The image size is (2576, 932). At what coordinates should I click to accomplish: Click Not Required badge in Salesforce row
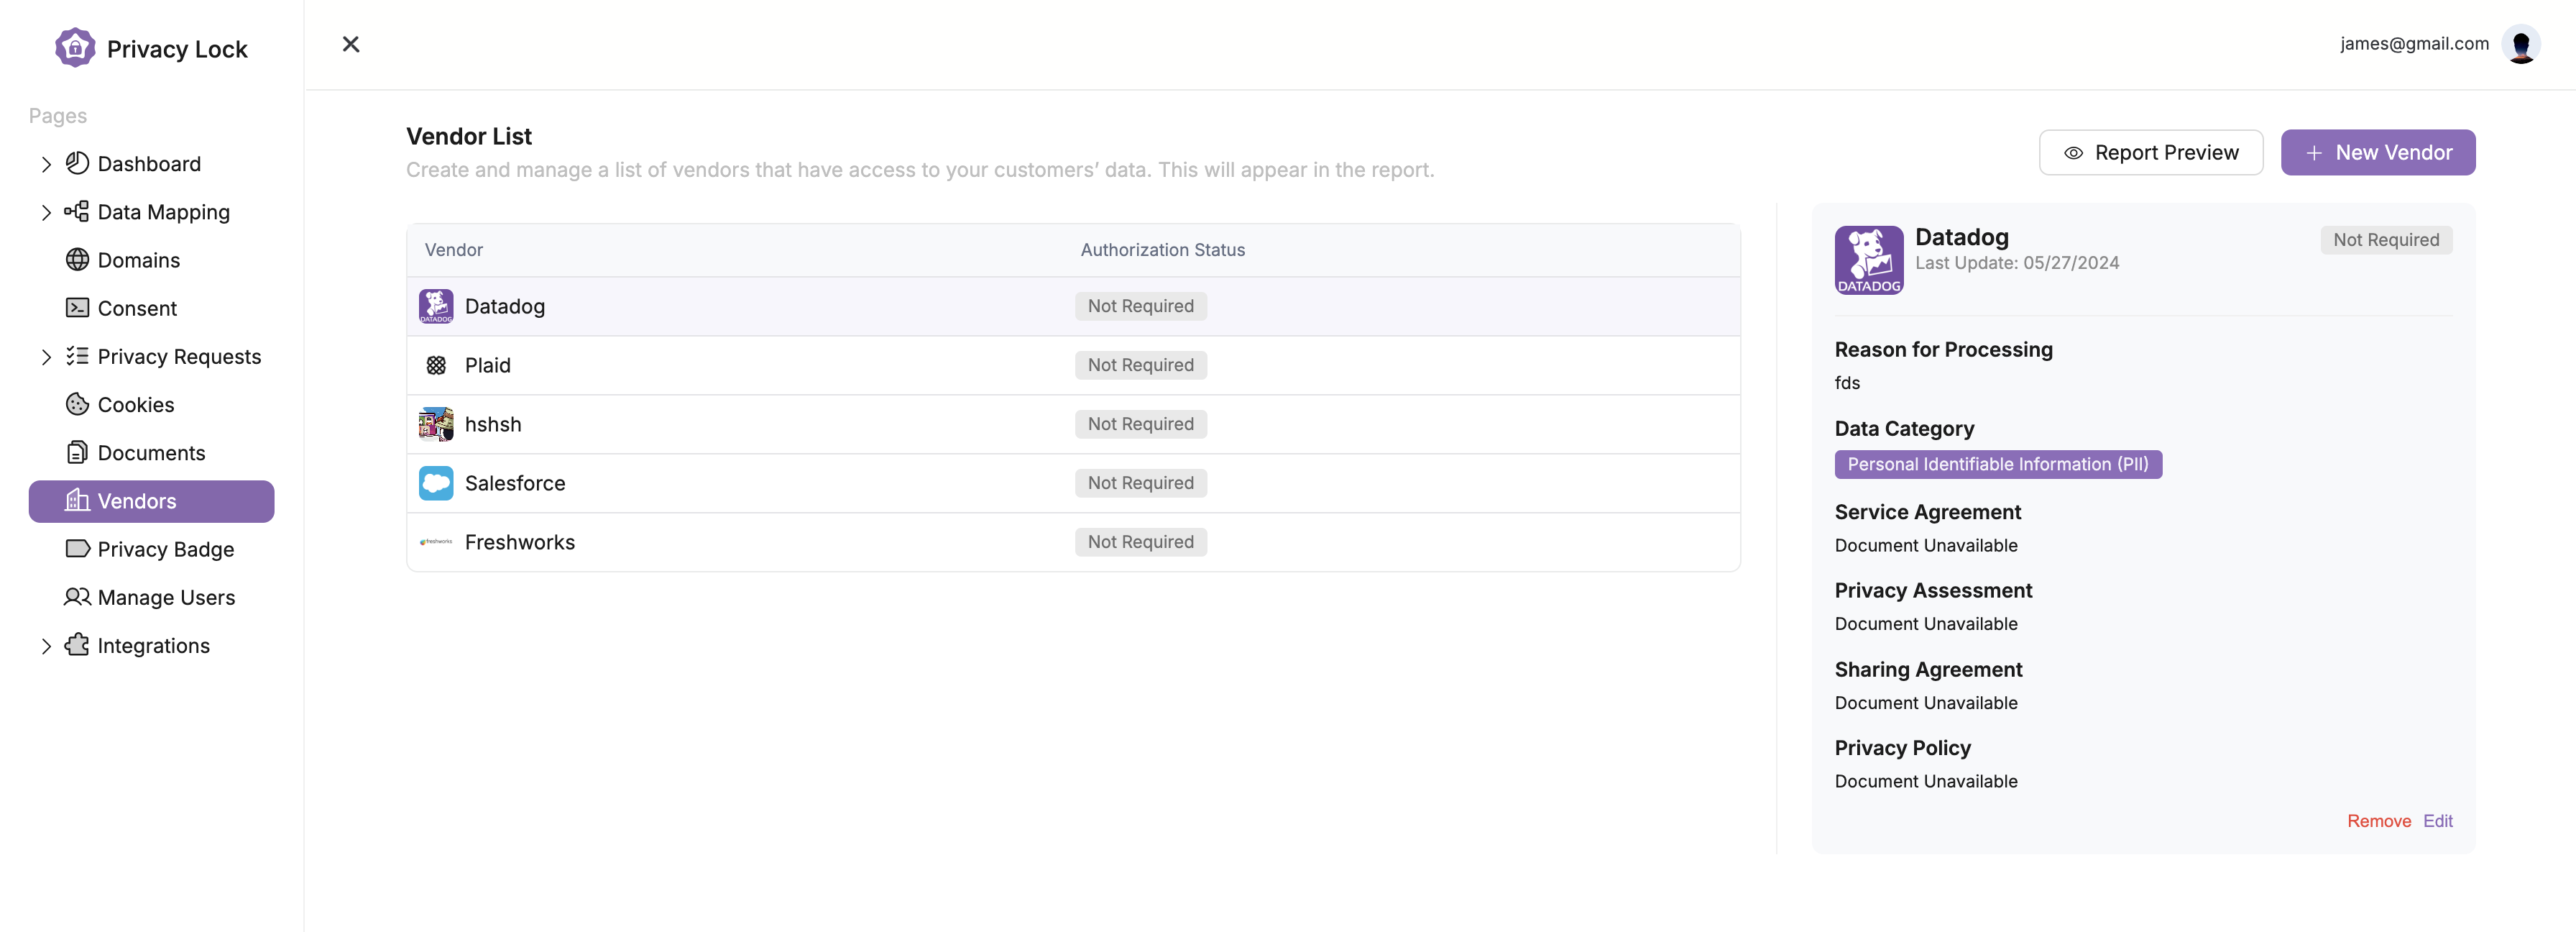click(x=1141, y=483)
